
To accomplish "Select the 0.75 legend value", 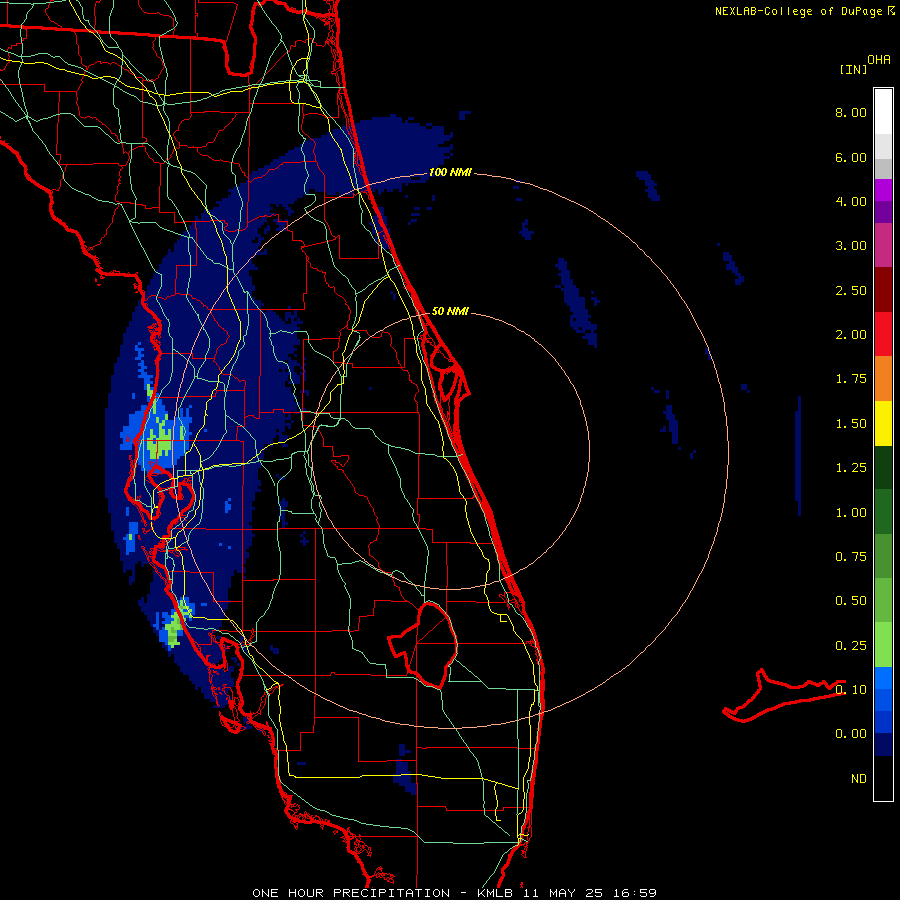I will [851, 557].
